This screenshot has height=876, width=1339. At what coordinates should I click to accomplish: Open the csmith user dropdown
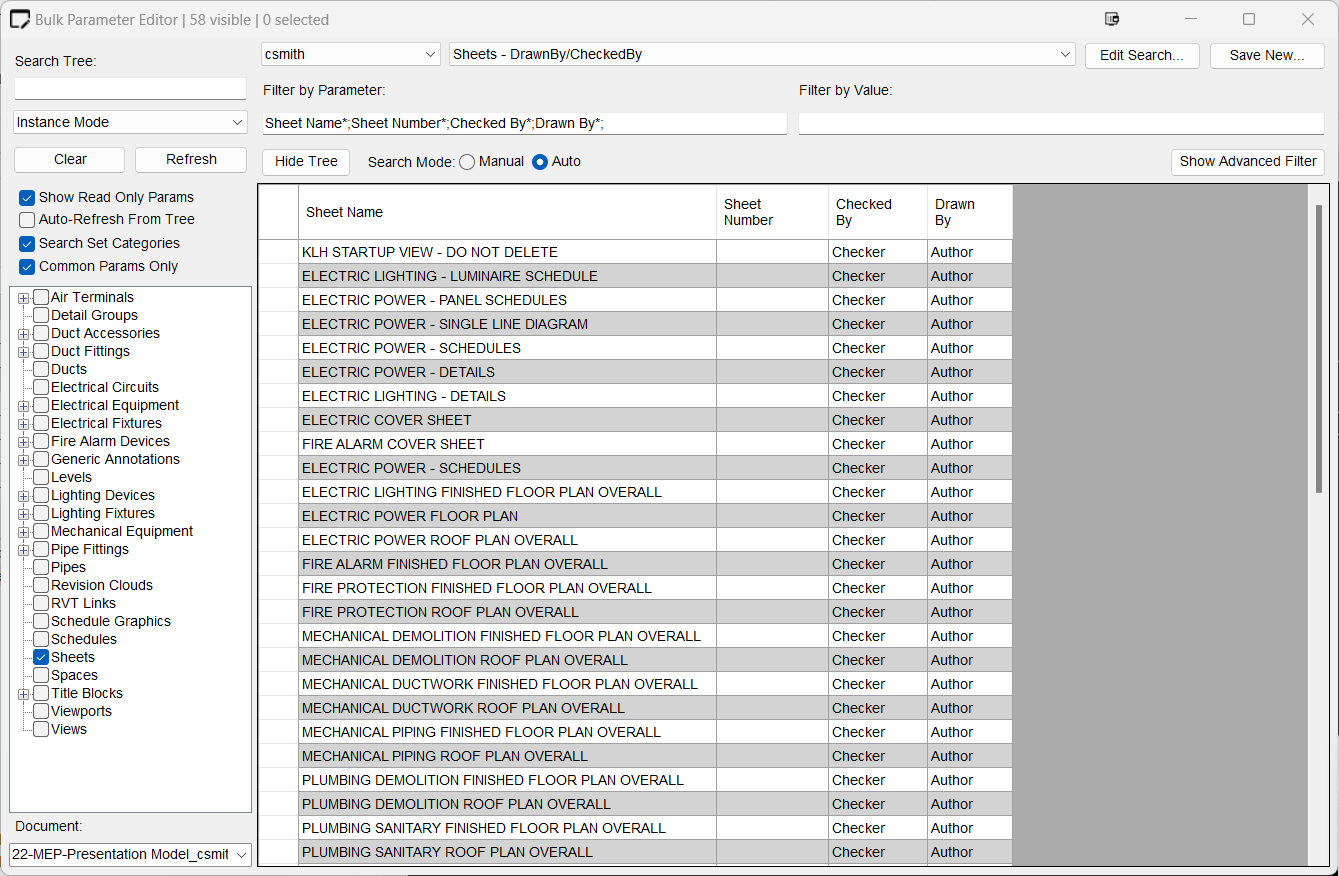[x=351, y=54]
